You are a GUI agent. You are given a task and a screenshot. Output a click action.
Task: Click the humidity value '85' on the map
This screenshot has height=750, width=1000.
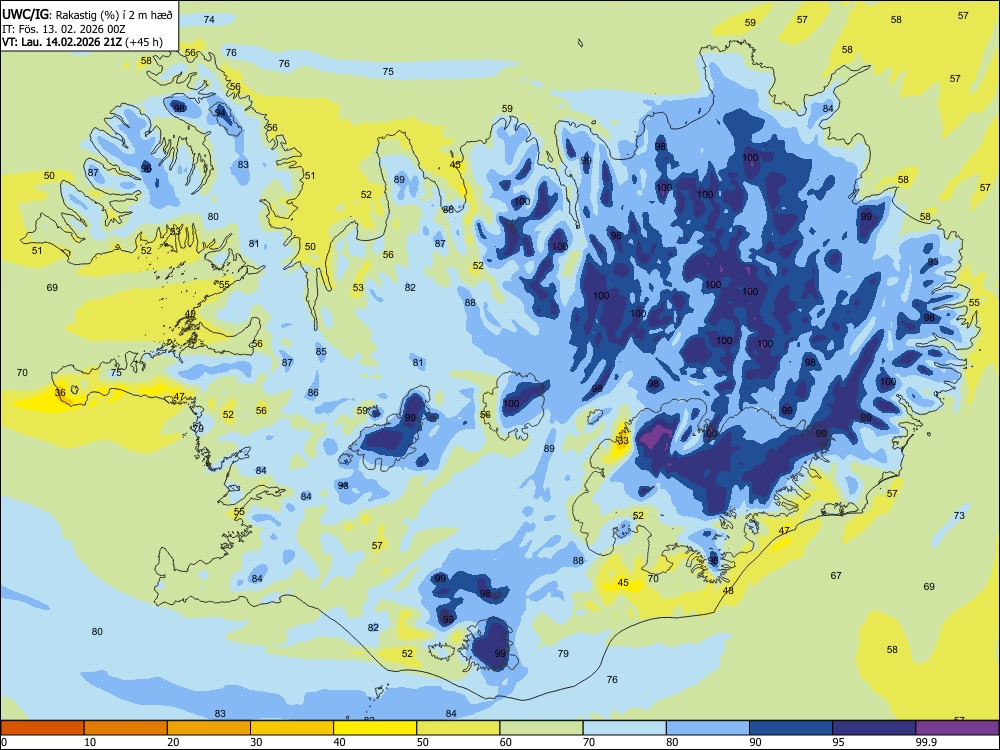coord(321,351)
